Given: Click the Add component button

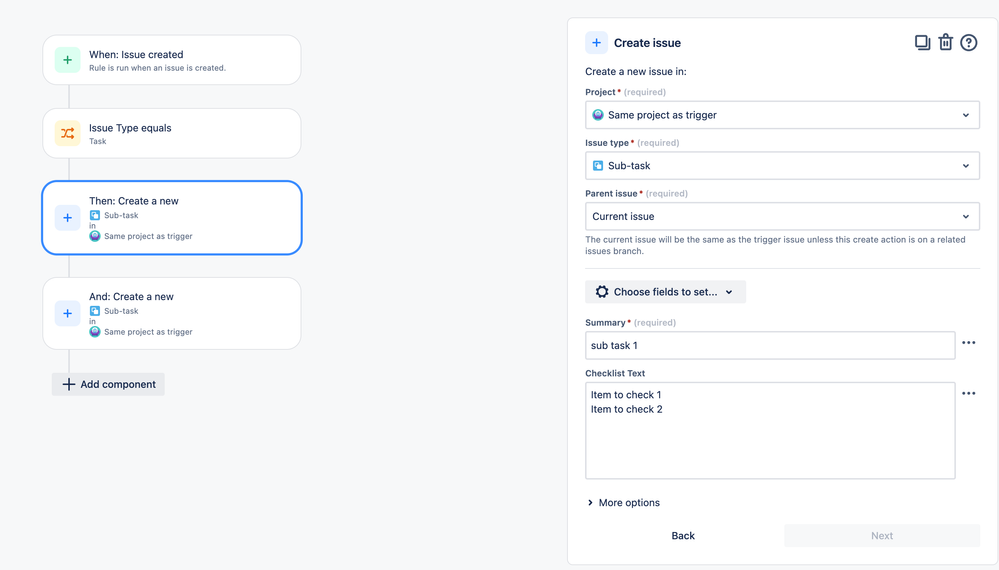Looking at the screenshot, I should click(x=109, y=384).
